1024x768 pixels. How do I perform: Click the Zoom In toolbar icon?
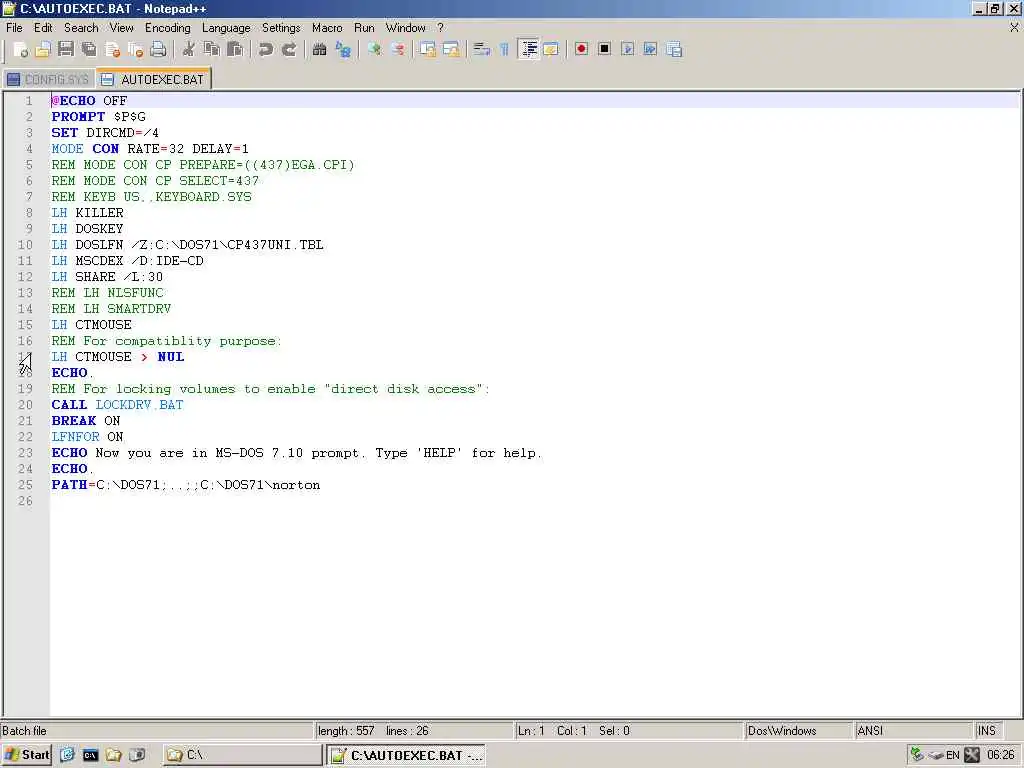click(x=374, y=50)
